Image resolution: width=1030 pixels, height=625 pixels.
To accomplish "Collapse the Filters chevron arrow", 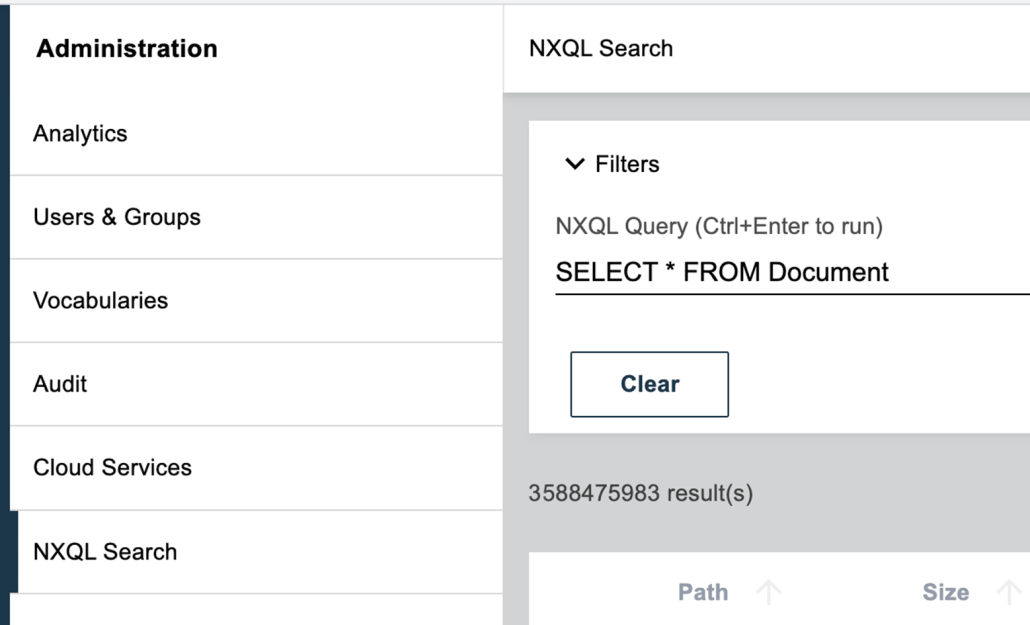I will [575, 164].
